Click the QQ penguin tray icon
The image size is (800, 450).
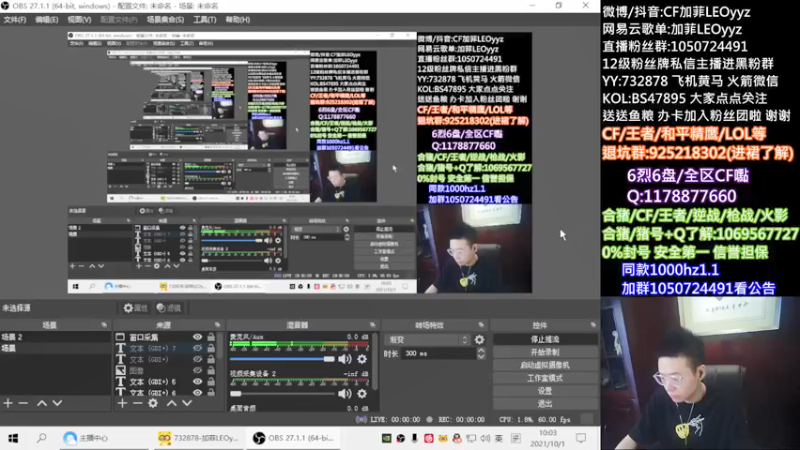click(x=457, y=438)
